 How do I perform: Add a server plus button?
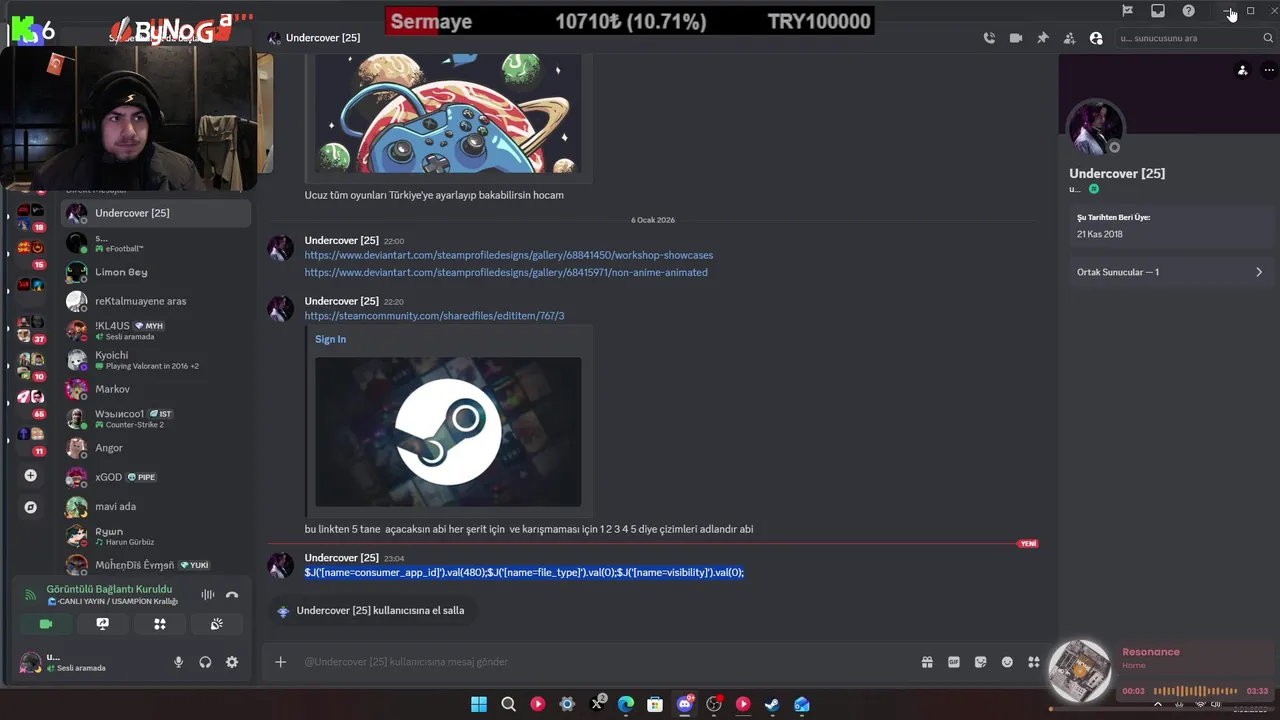pyautogui.click(x=30, y=476)
